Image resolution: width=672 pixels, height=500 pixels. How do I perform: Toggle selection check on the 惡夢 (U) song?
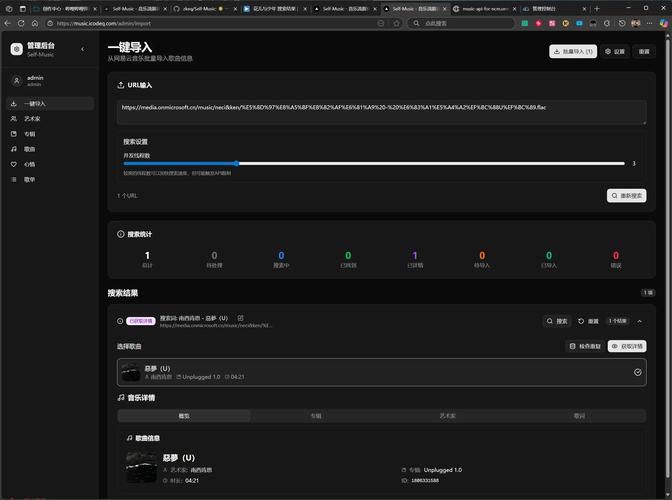tap(637, 372)
